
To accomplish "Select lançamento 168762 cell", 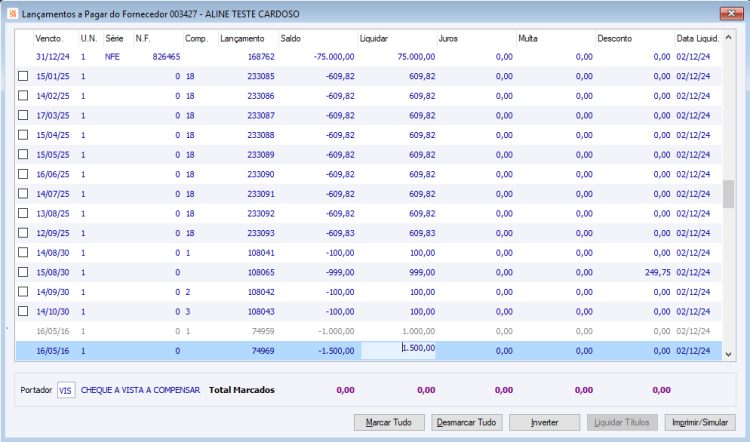I will tap(261, 56).
